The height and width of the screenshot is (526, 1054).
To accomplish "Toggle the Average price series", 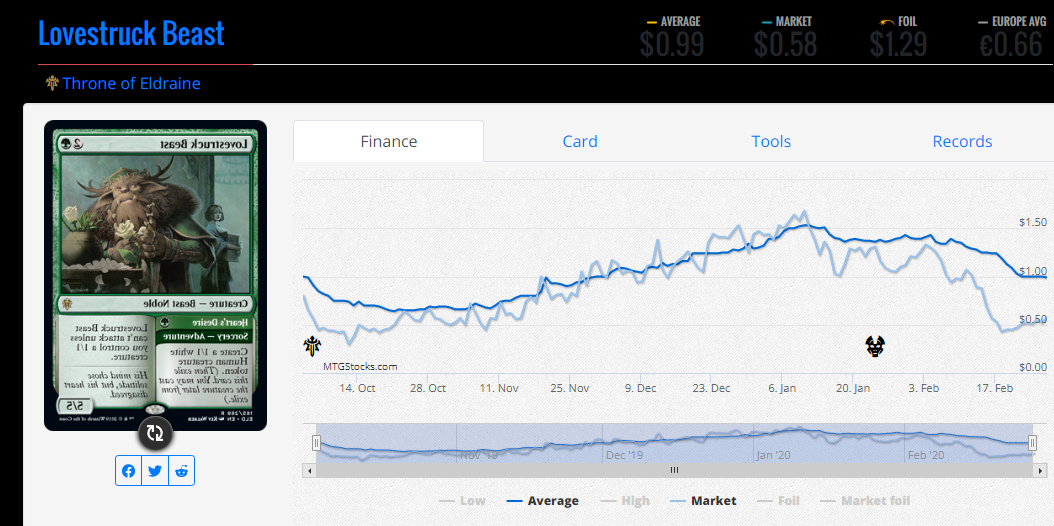I will click(x=542, y=500).
